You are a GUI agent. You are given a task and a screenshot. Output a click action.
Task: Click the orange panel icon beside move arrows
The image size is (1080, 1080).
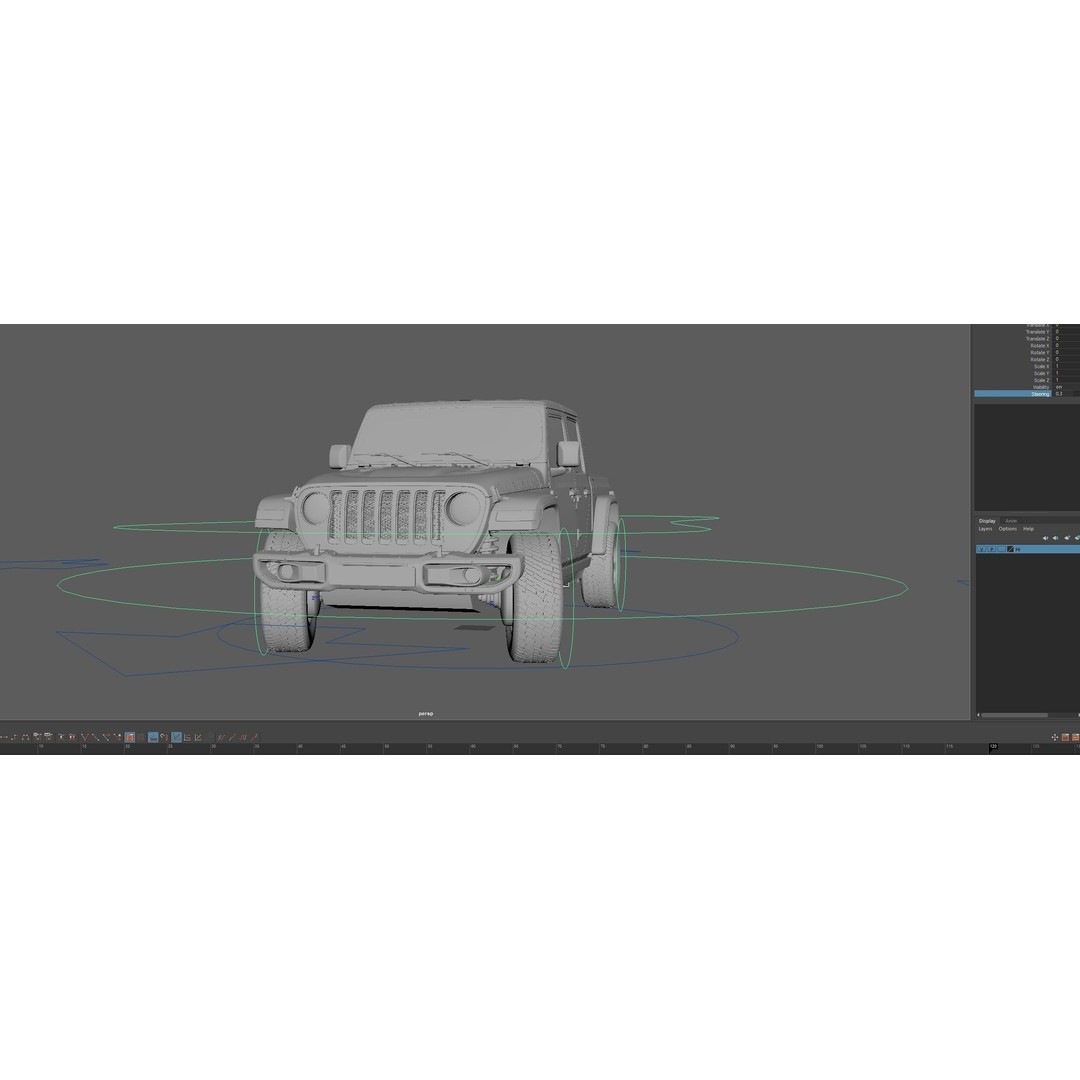coord(1065,737)
